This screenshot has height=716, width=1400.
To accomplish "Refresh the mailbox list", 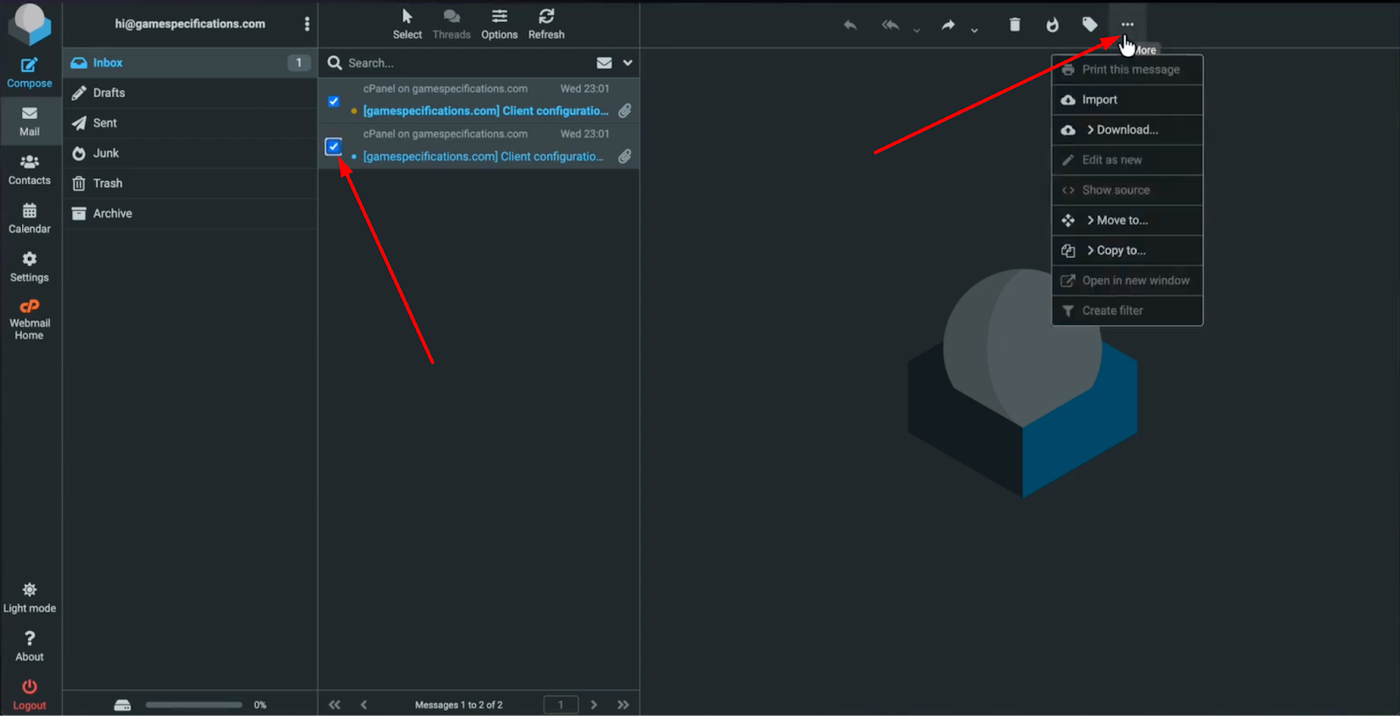I will click(546, 24).
